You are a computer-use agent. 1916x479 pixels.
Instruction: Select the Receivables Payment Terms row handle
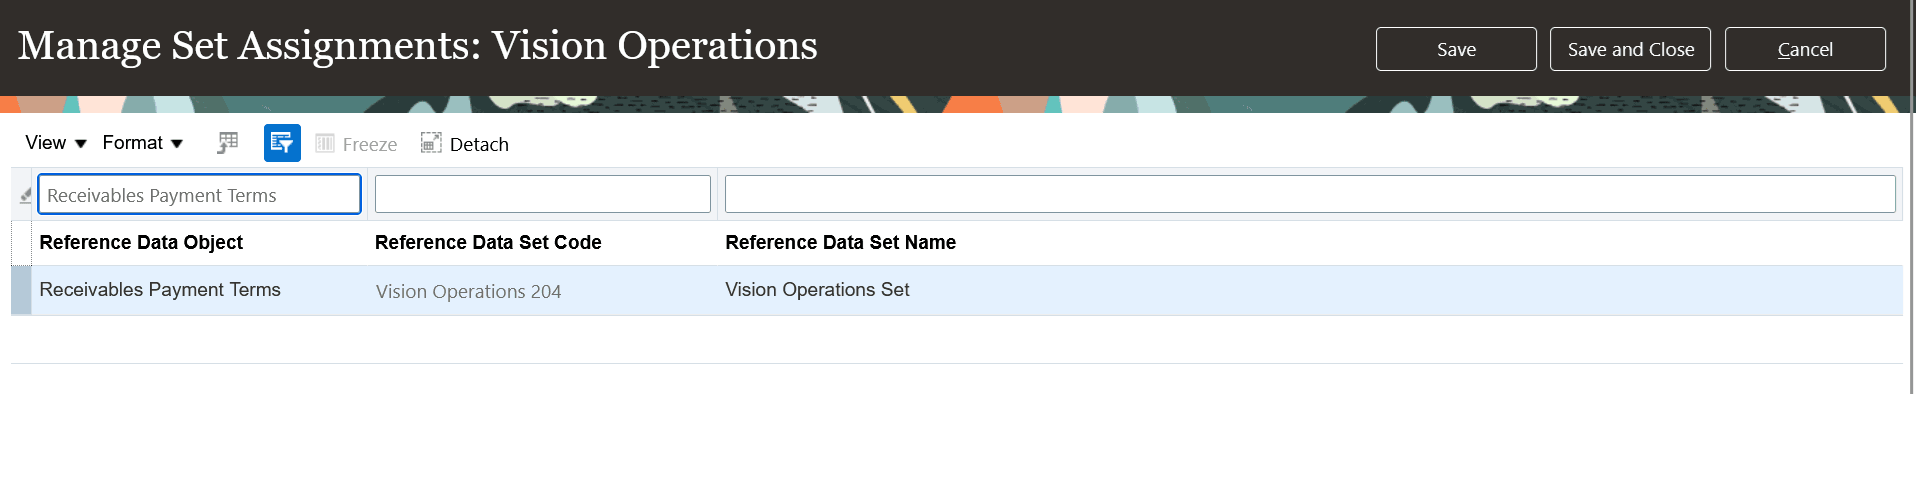tap(21, 290)
